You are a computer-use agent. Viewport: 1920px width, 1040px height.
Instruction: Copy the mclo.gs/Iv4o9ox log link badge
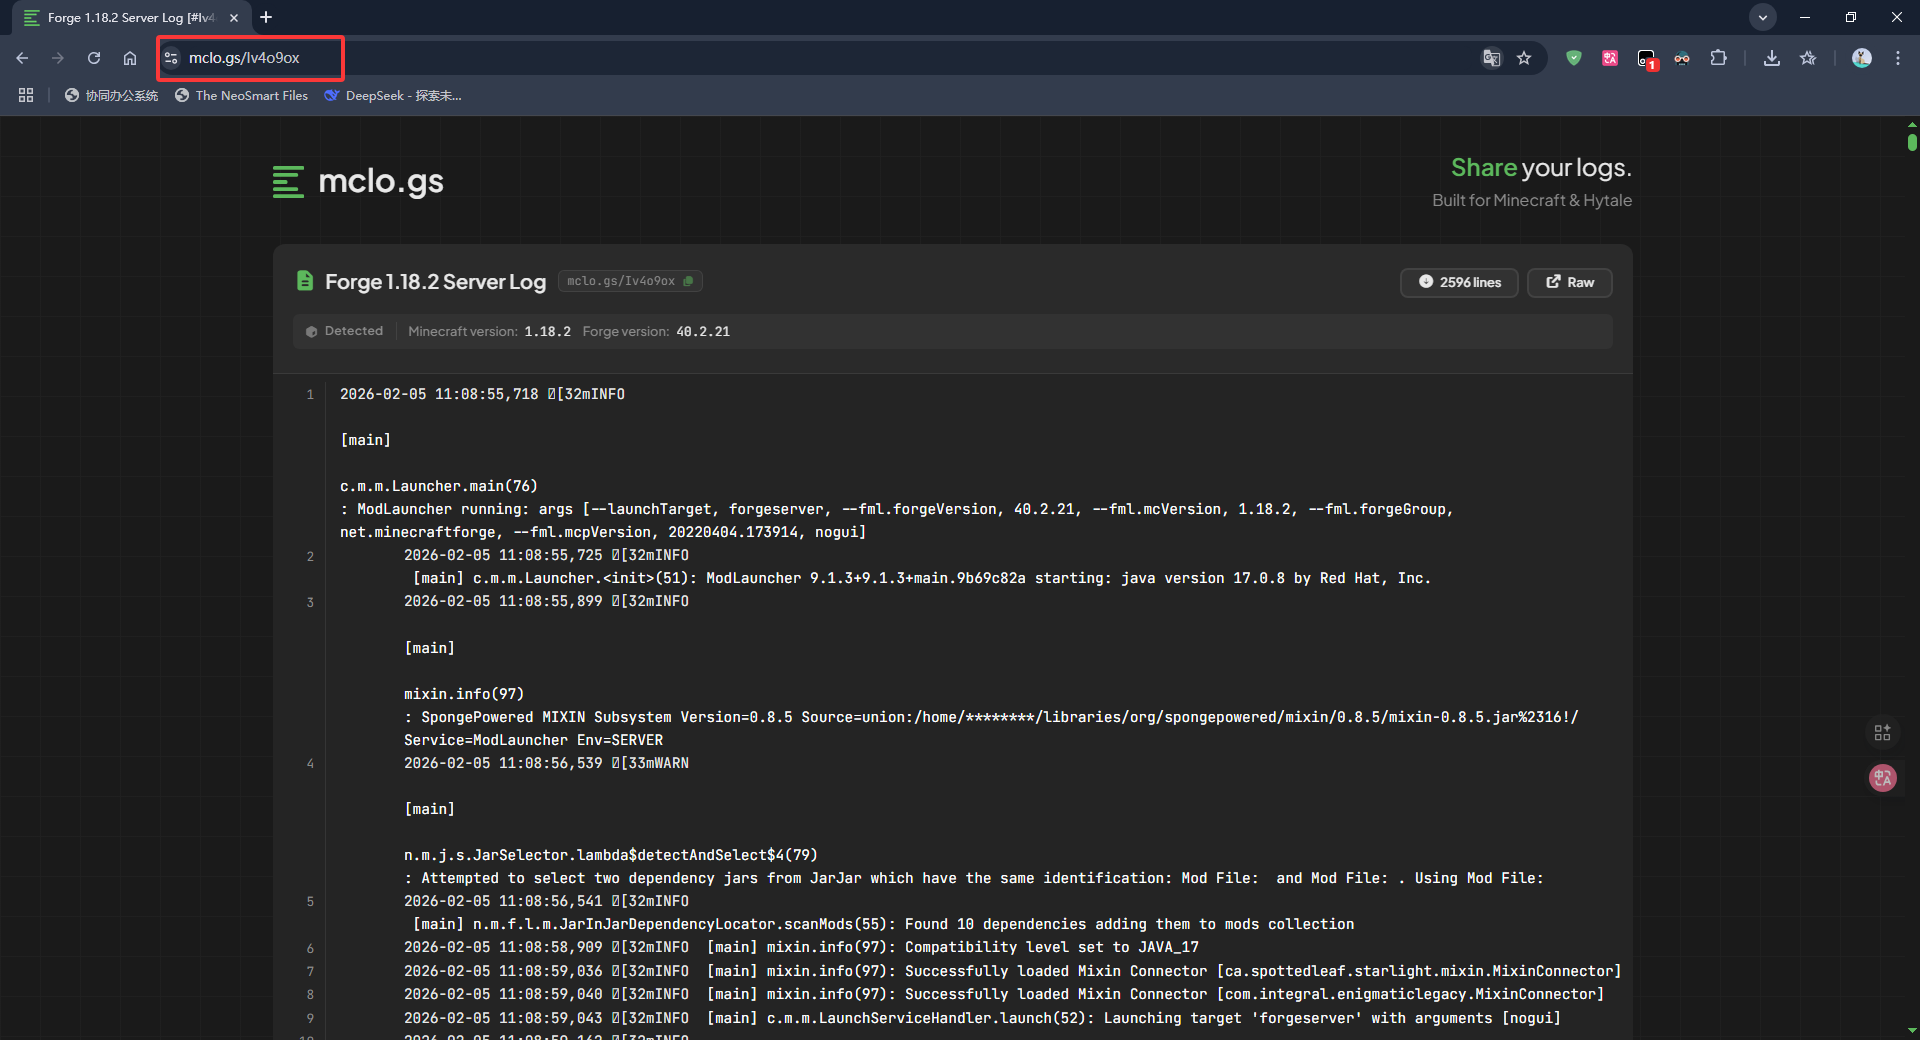[x=629, y=281]
